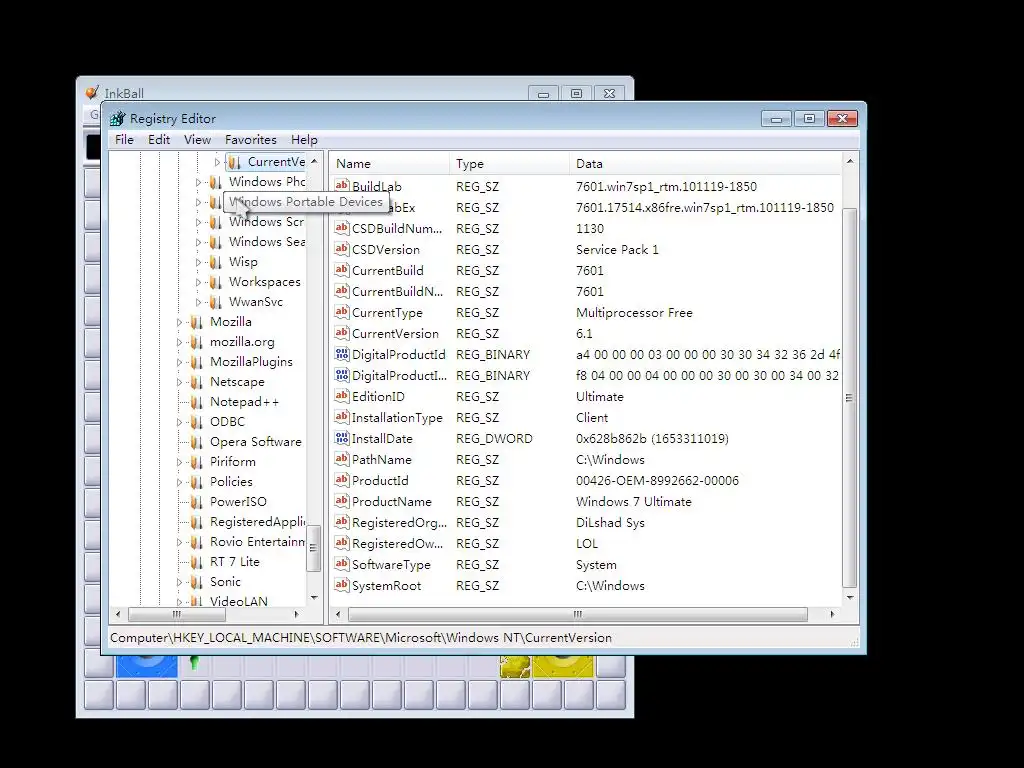Minimize the InkBall window

[543, 93]
